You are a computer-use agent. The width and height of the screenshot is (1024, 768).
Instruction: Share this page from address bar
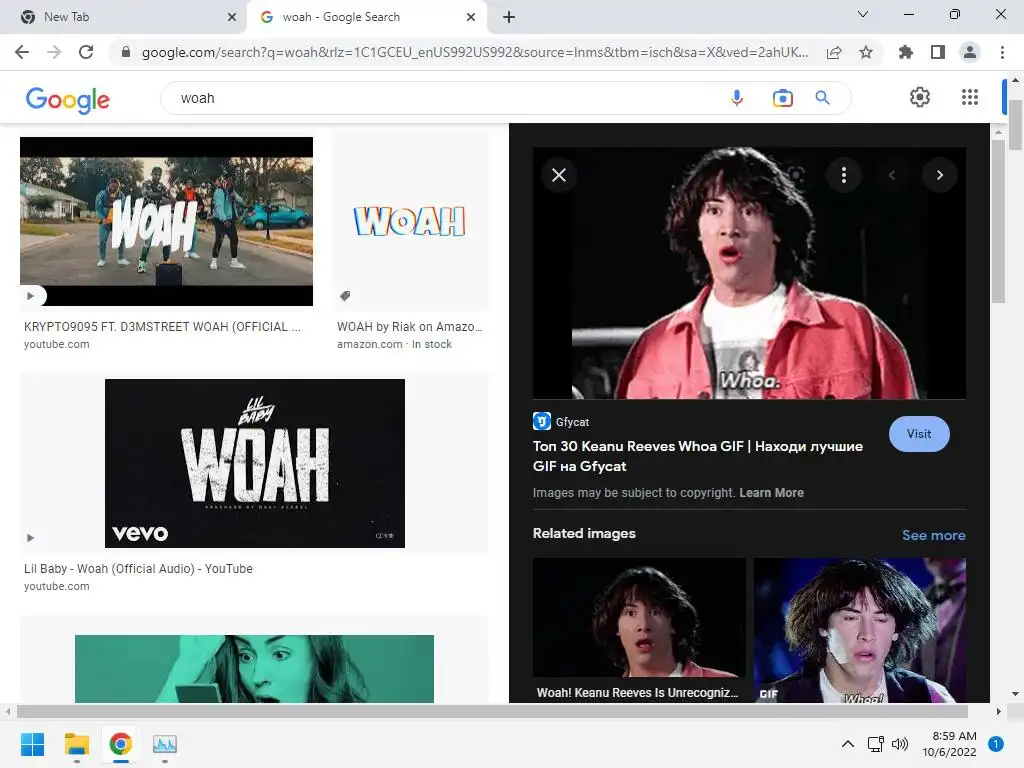point(834,52)
